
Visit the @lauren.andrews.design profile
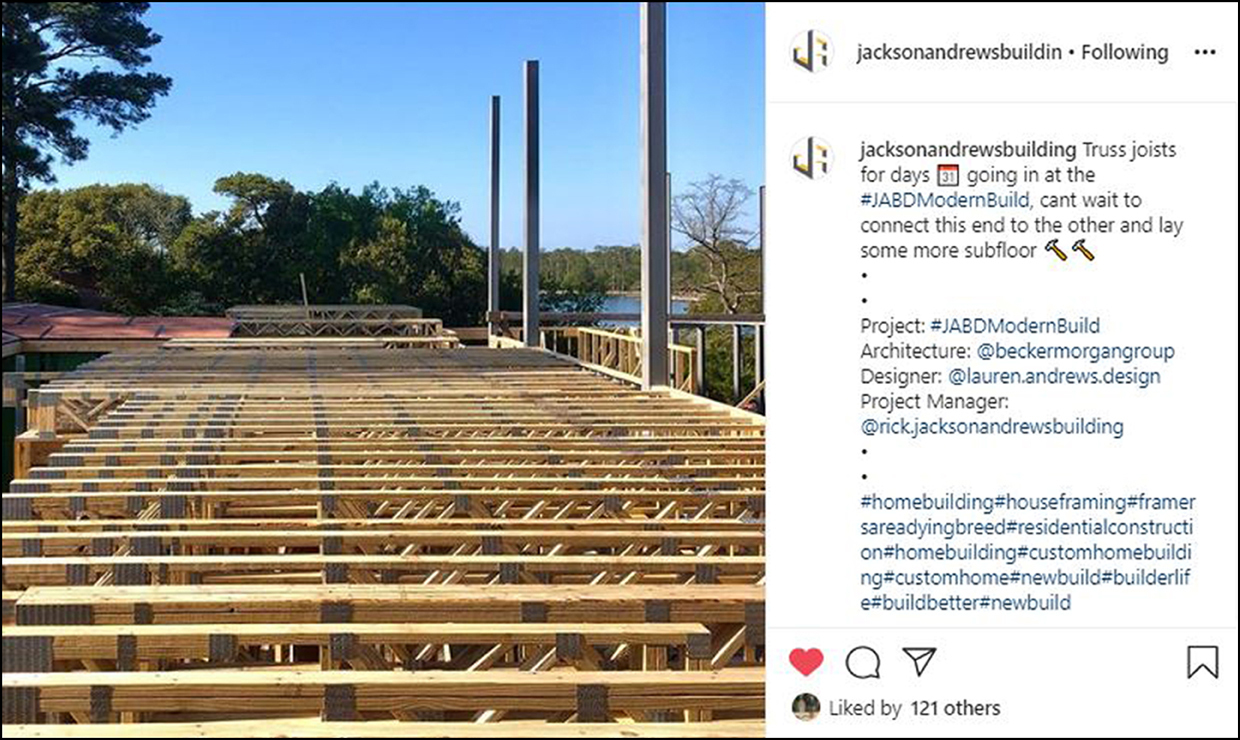click(1054, 377)
